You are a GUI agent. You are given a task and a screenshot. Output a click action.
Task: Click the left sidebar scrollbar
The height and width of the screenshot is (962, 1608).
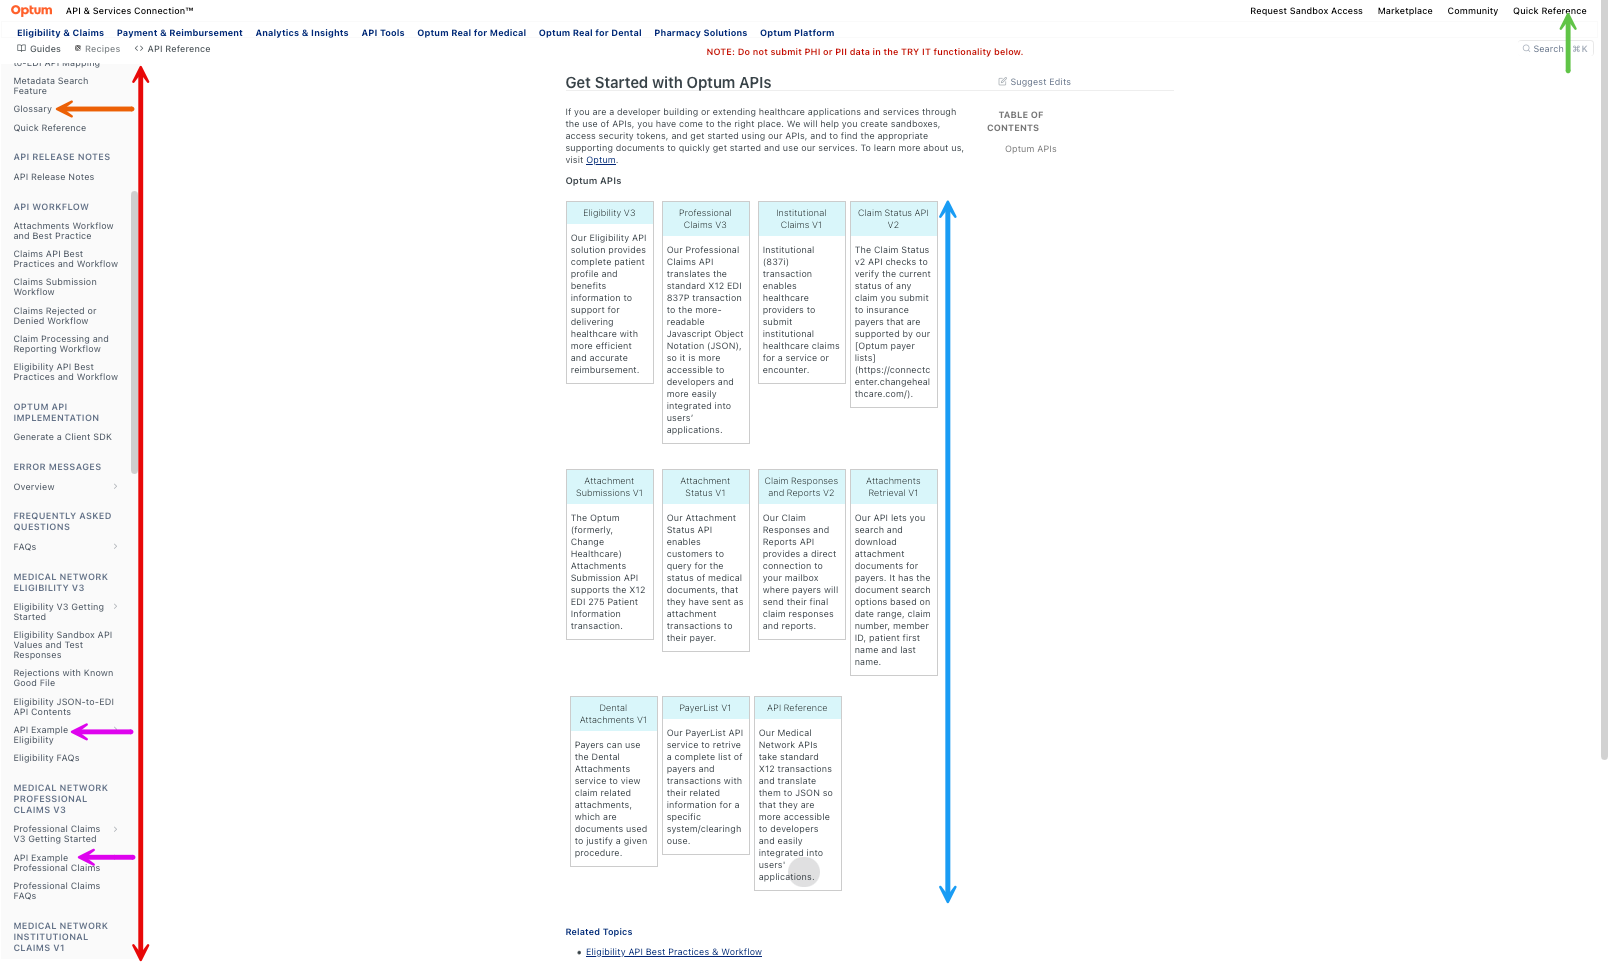coord(134,333)
